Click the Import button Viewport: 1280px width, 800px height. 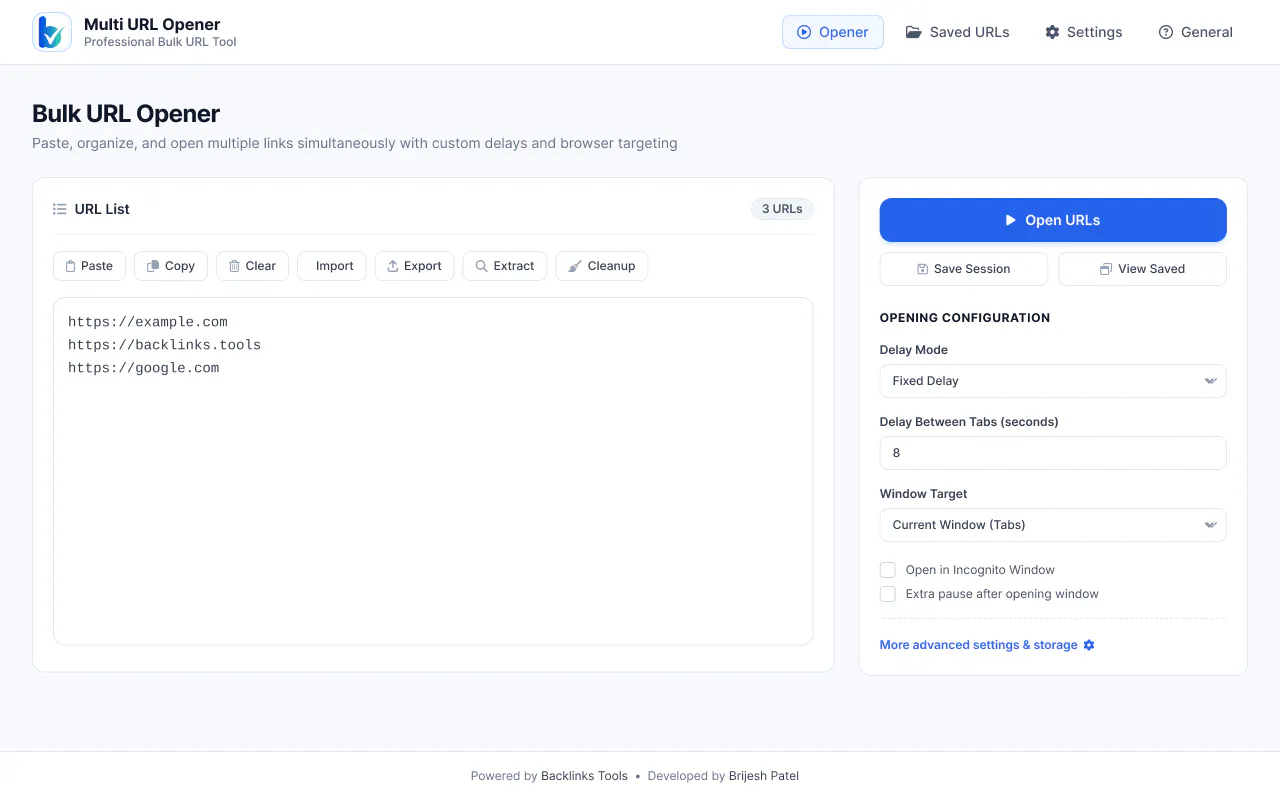(x=332, y=266)
